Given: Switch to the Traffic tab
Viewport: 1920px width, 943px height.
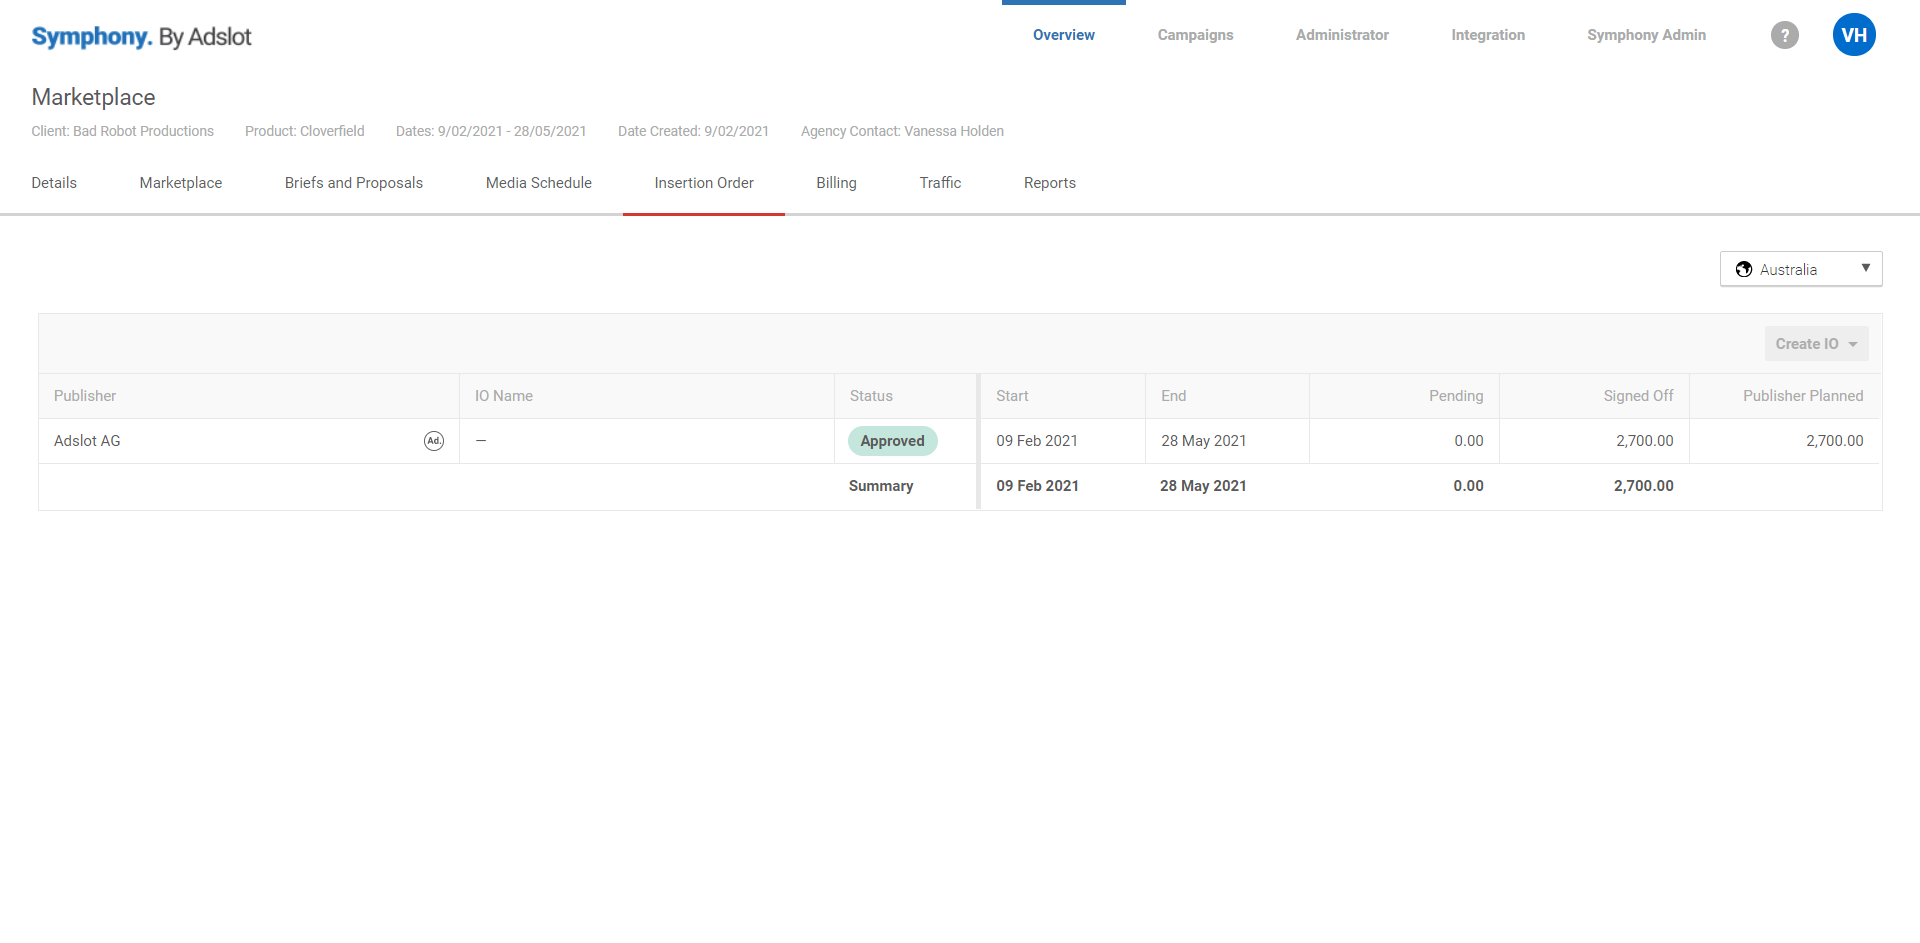Looking at the screenshot, I should point(940,183).
